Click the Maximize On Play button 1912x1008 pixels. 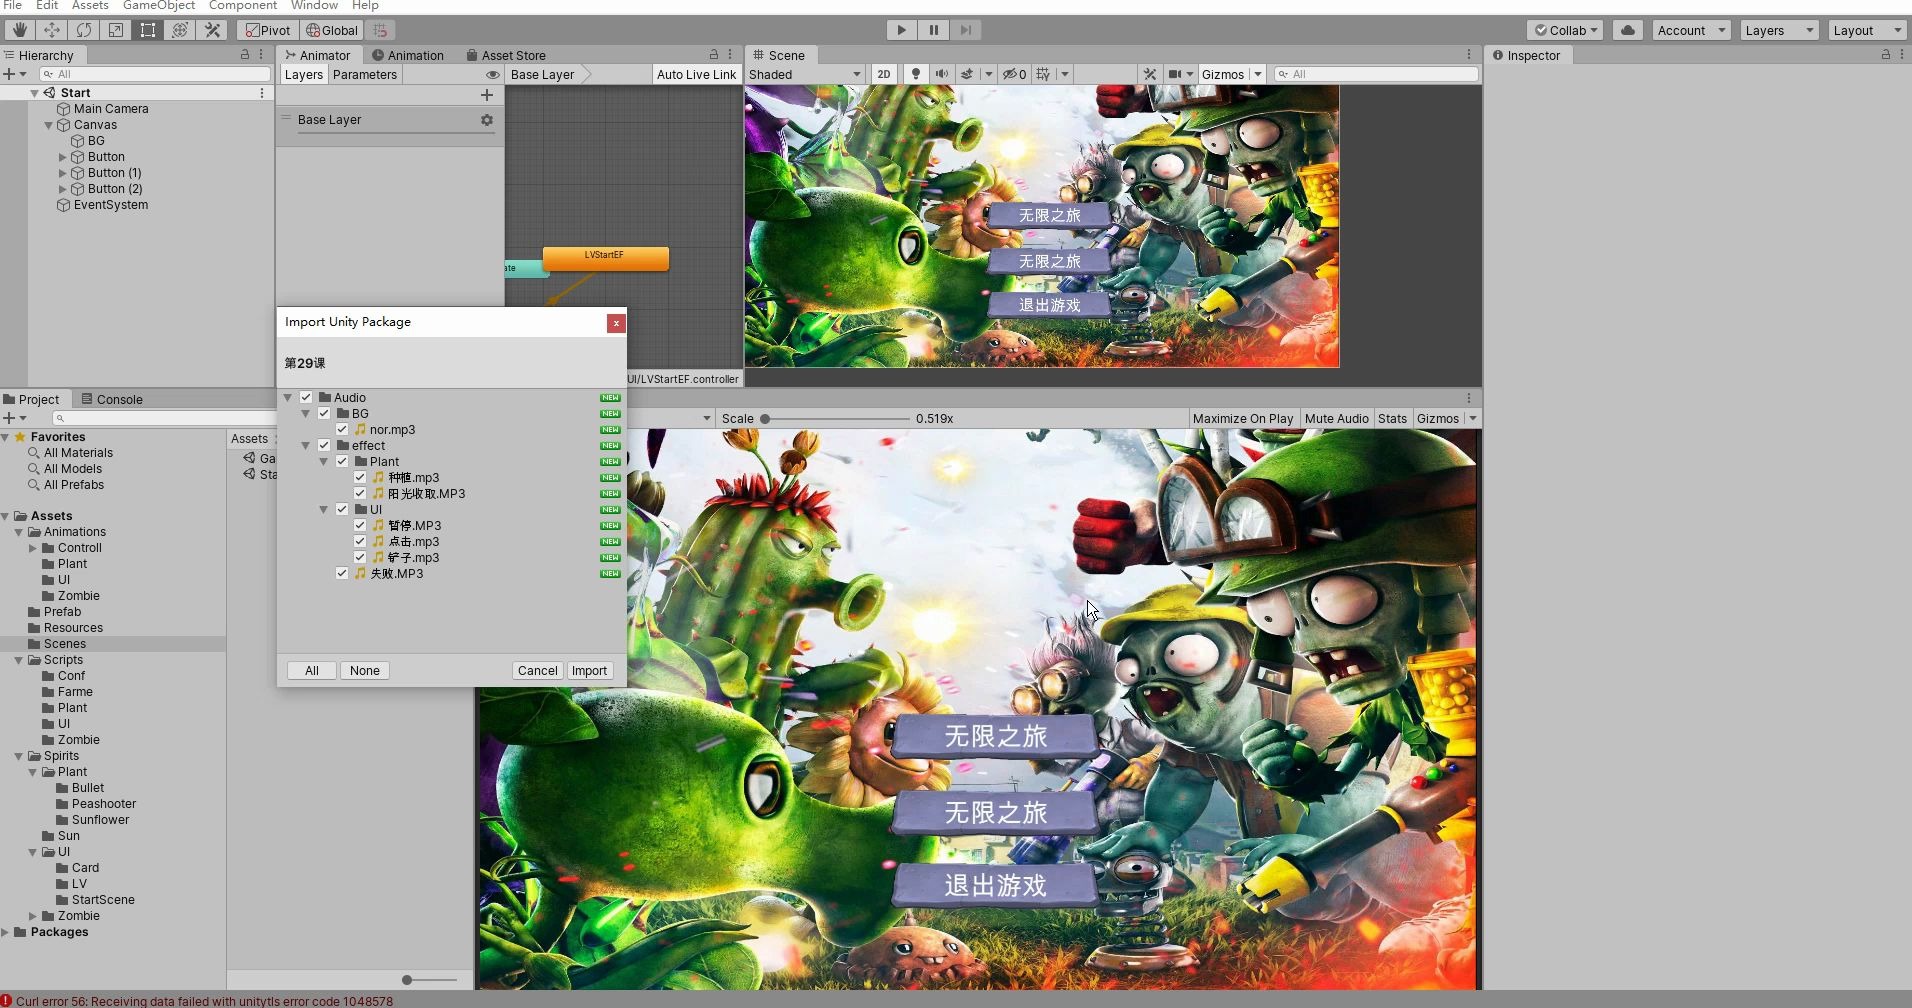1243,418
